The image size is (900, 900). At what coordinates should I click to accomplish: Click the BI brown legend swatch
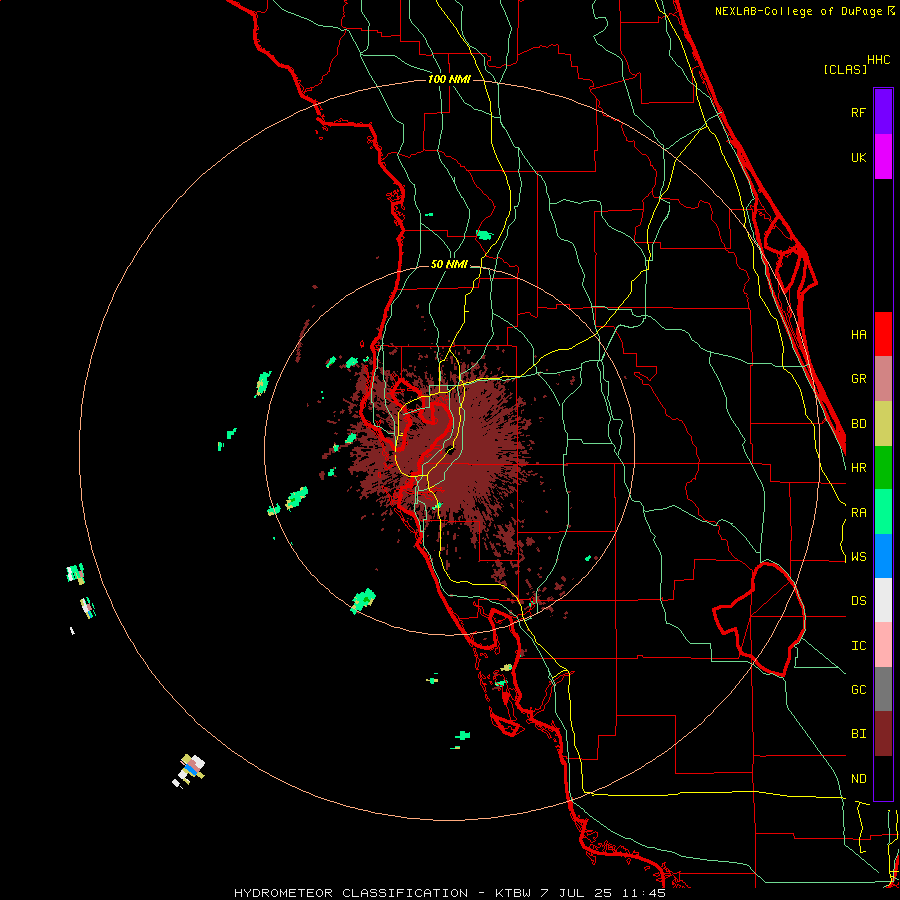(x=883, y=734)
